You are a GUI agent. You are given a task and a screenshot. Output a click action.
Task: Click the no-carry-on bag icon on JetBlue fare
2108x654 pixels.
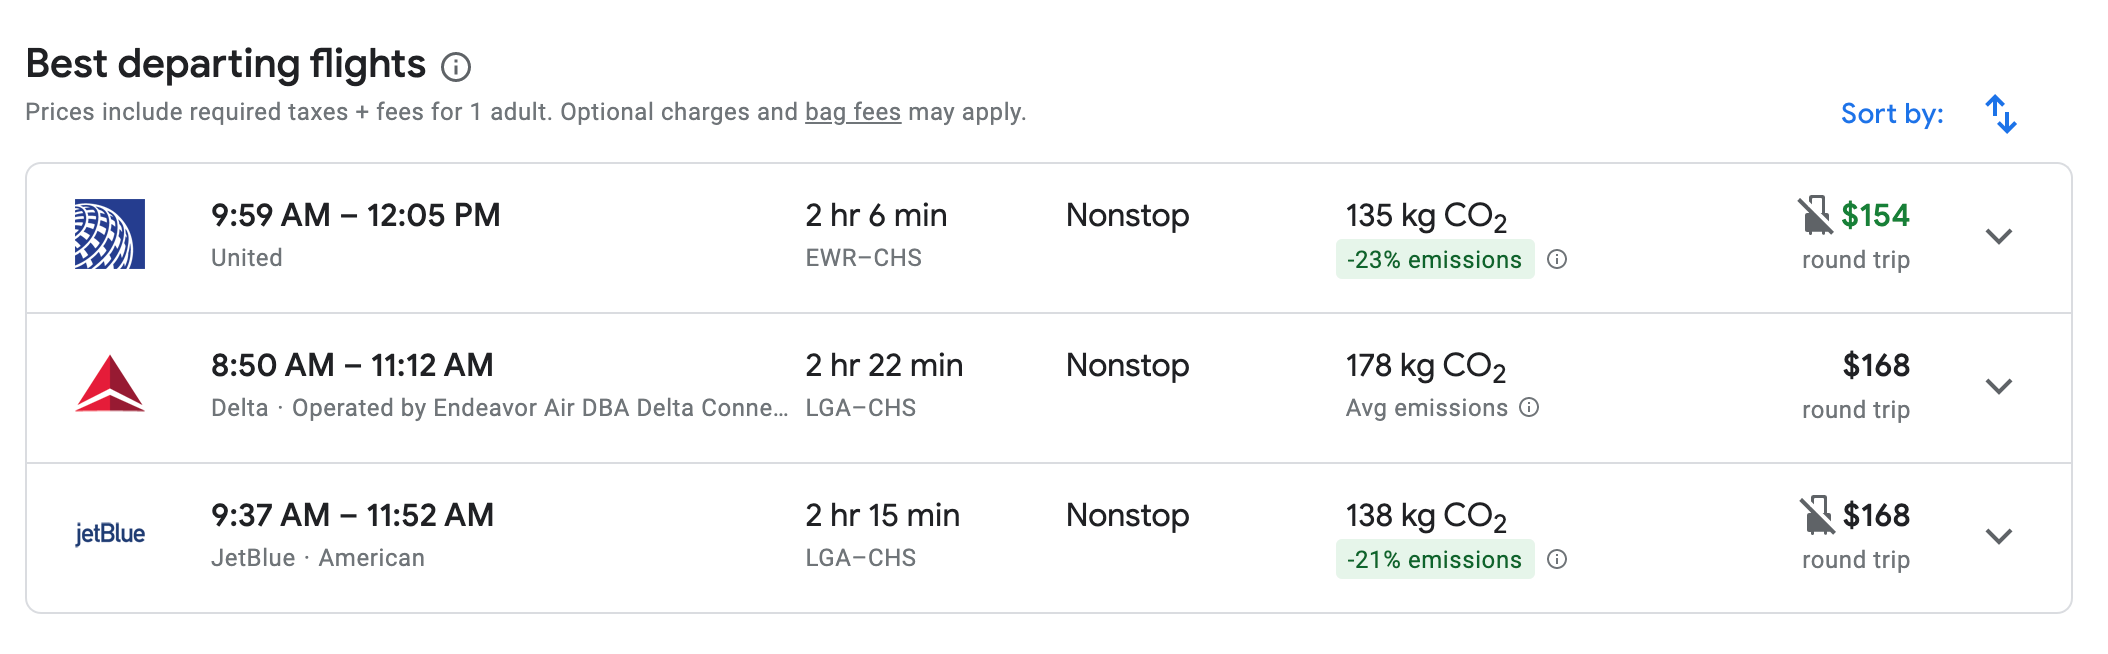(x=1816, y=515)
